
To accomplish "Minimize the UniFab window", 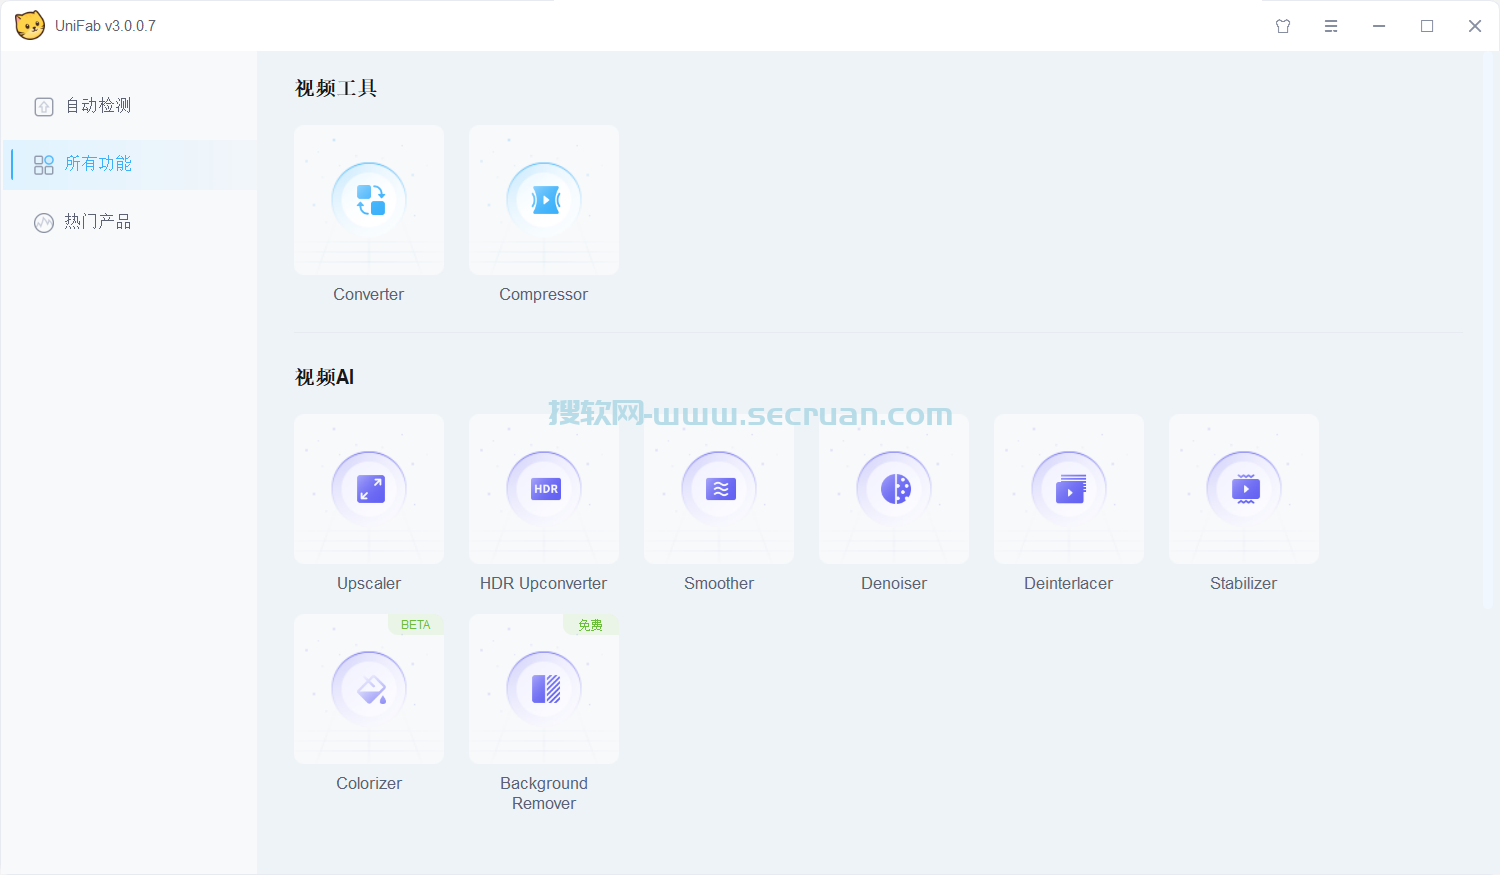I will pyautogui.click(x=1379, y=26).
